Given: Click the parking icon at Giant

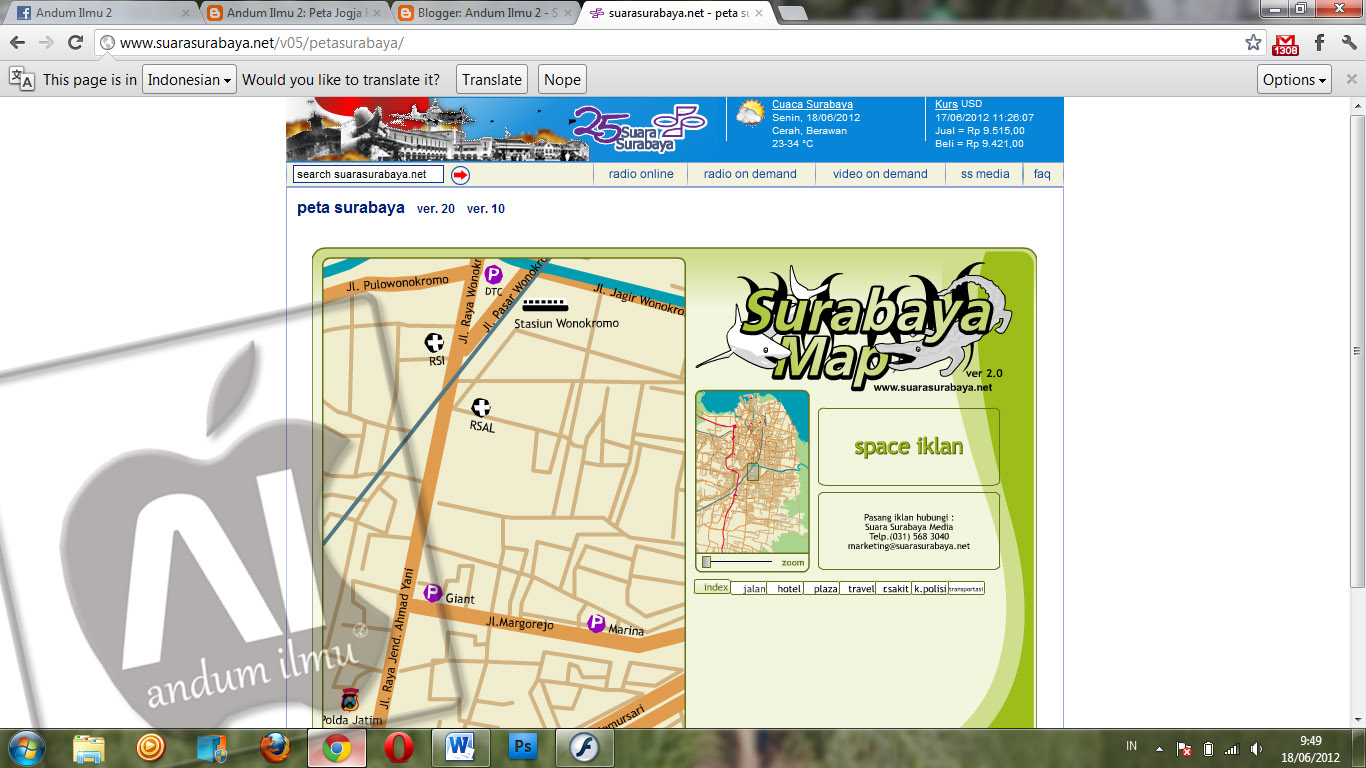Looking at the screenshot, I should click(x=432, y=593).
